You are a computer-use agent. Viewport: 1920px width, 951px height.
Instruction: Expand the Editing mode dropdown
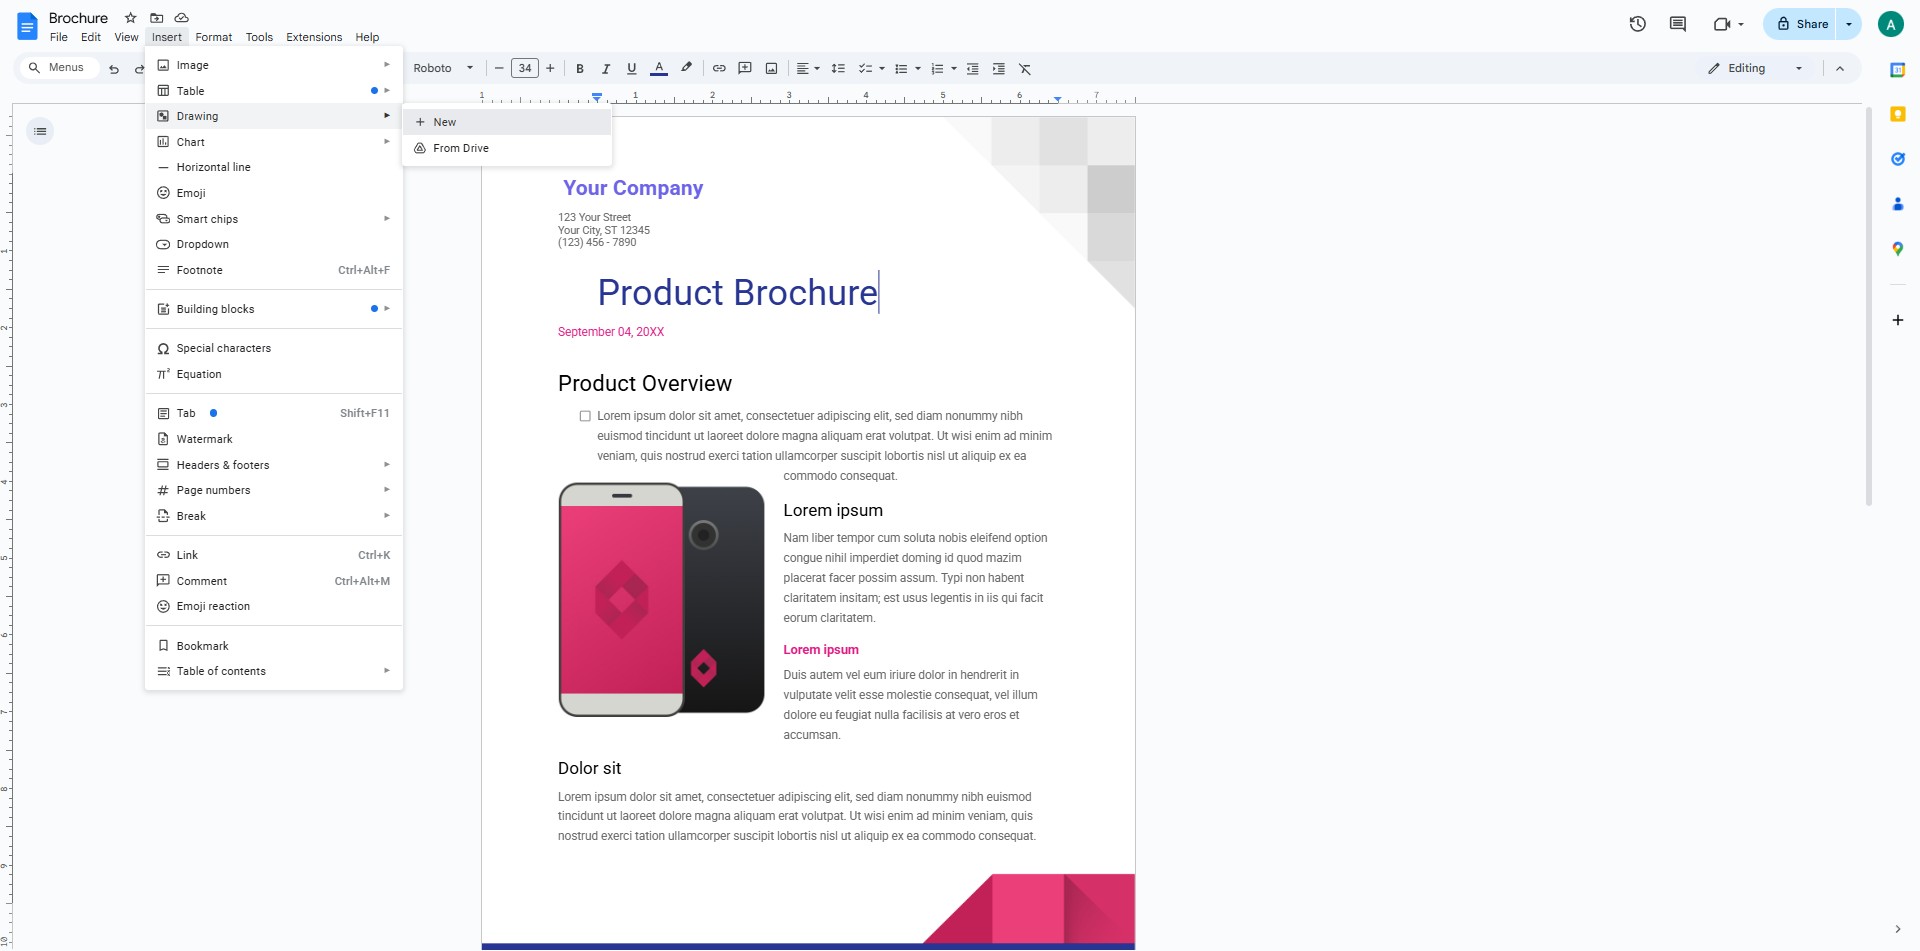[x=1756, y=69]
